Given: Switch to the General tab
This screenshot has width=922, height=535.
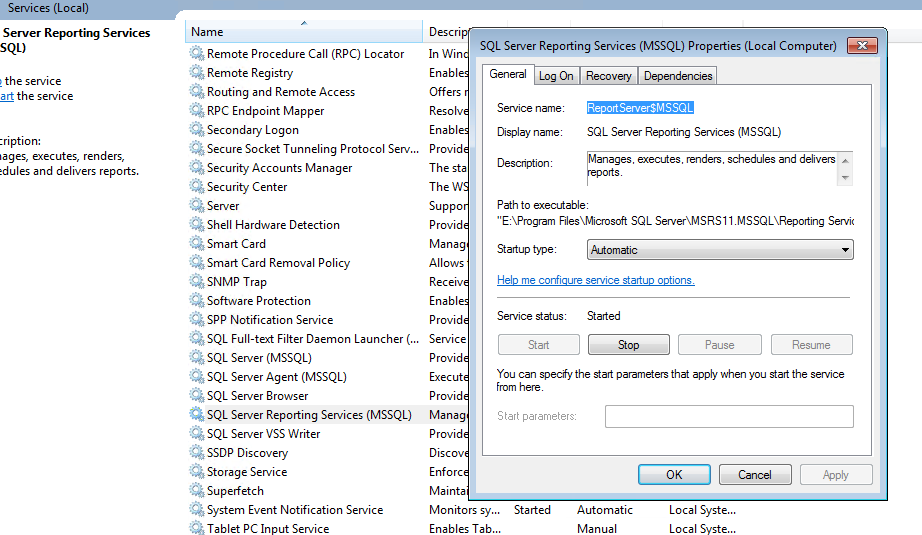Looking at the screenshot, I should tap(508, 75).
